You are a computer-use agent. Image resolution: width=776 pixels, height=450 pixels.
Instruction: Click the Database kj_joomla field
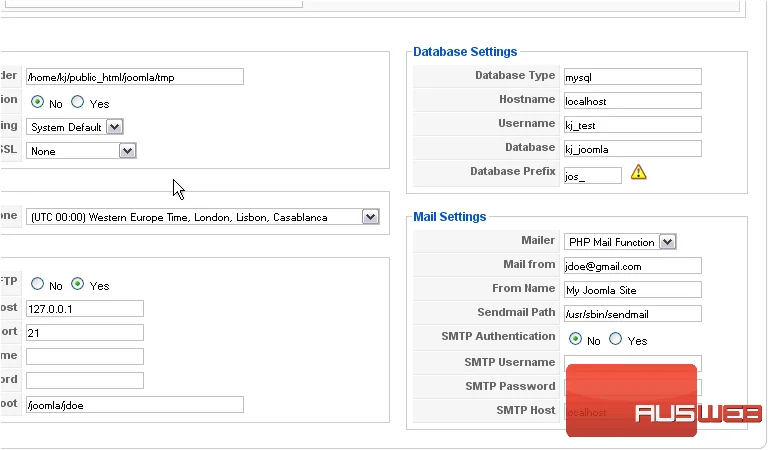click(632, 149)
